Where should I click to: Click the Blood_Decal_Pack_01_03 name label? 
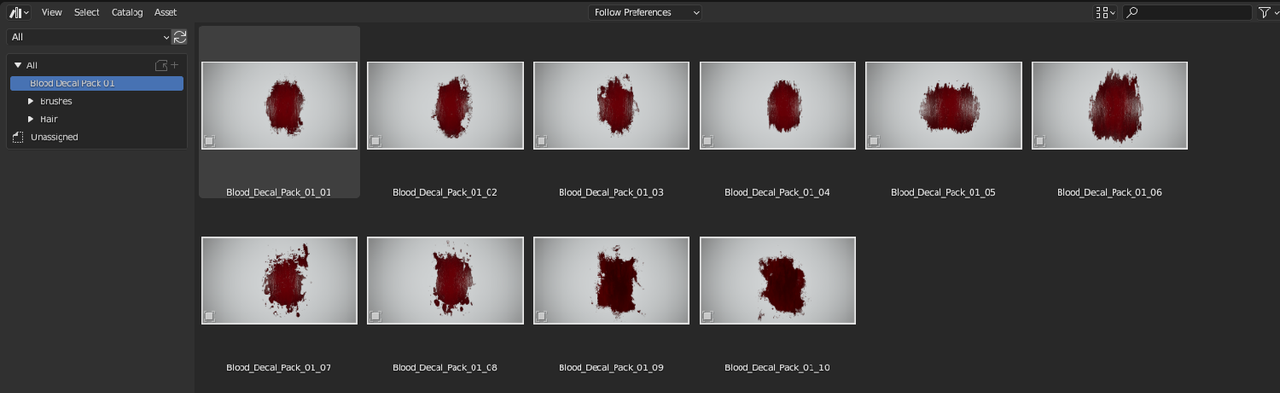[x=611, y=192]
